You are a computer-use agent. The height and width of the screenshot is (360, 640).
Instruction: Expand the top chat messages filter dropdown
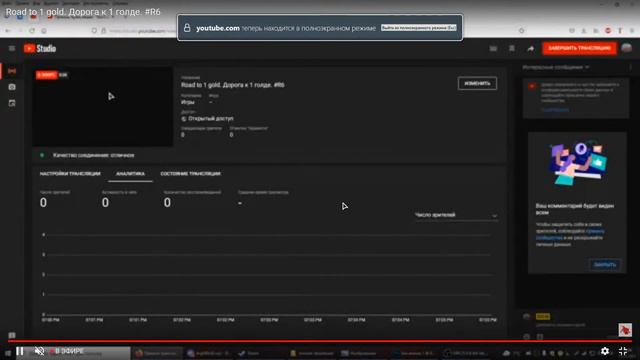556,67
